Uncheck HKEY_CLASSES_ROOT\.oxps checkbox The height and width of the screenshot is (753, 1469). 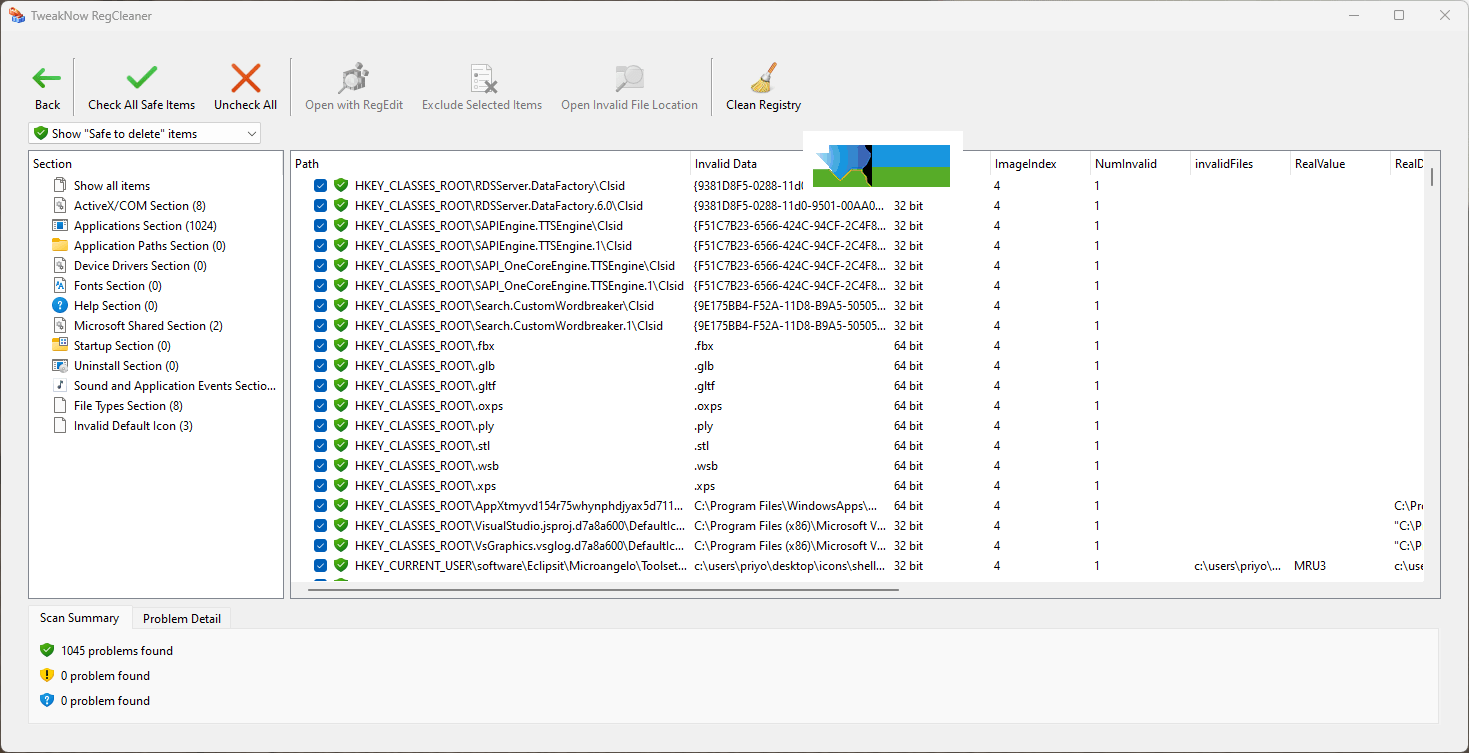320,405
